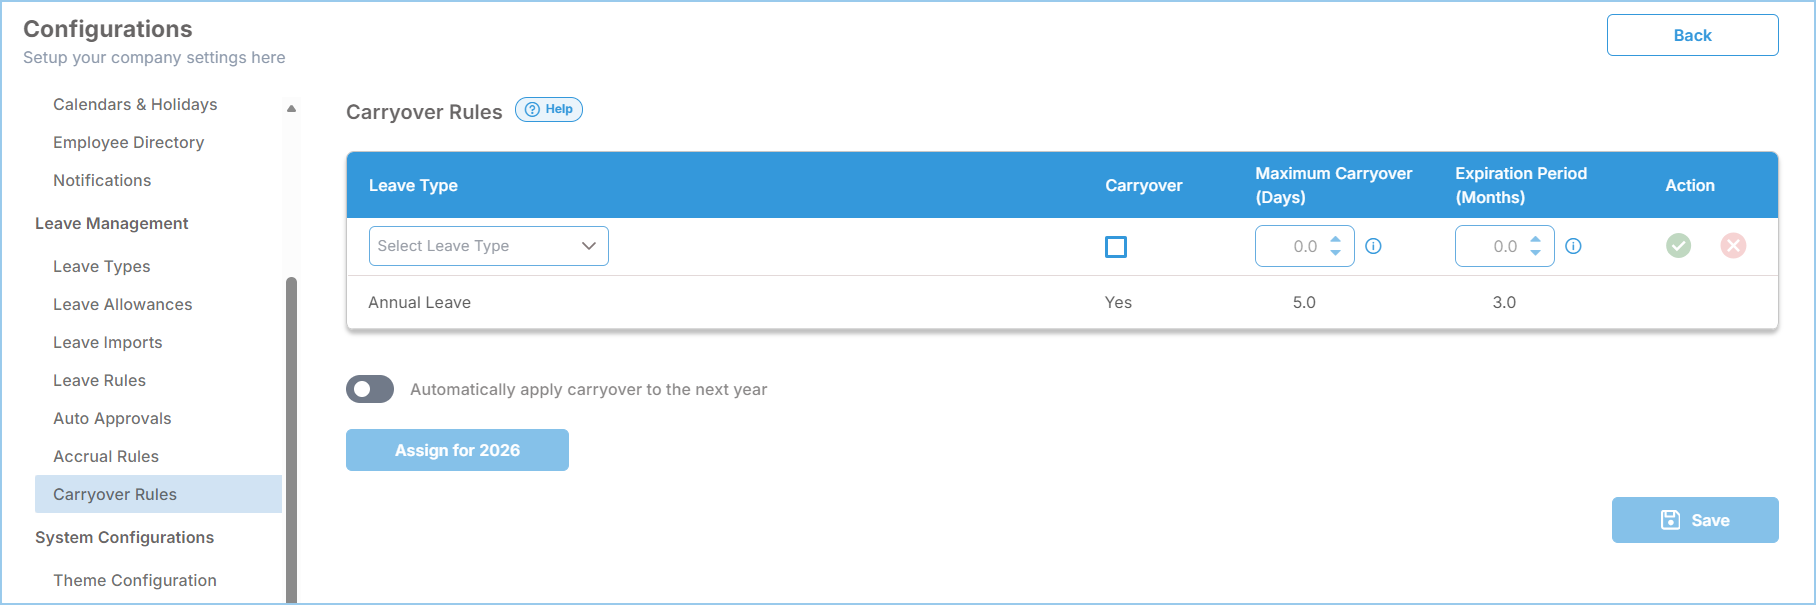Click the Maximum Carryover days input field
The height and width of the screenshot is (605, 1816).
1290,246
